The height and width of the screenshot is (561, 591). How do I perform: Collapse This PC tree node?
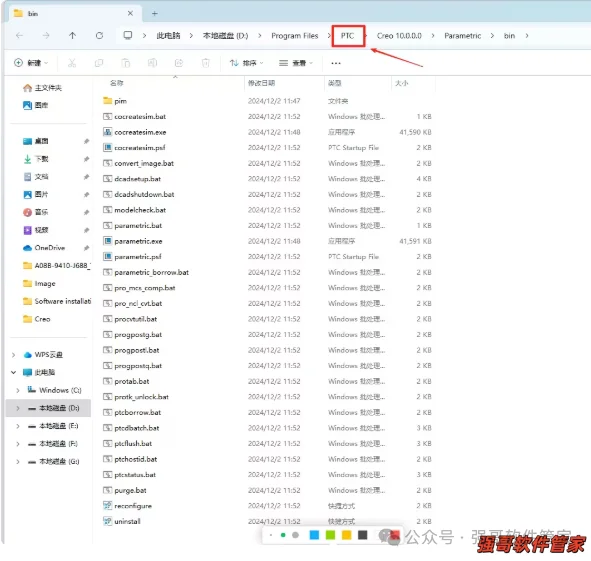(14, 372)
